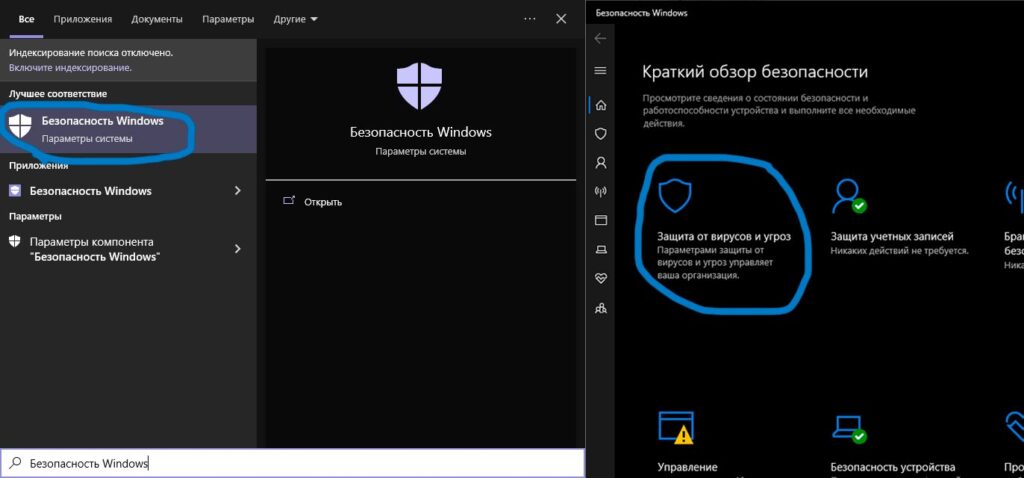Open the three-dots search options menu
This screenshot has height=478, width=1024.
click(530, 19)
